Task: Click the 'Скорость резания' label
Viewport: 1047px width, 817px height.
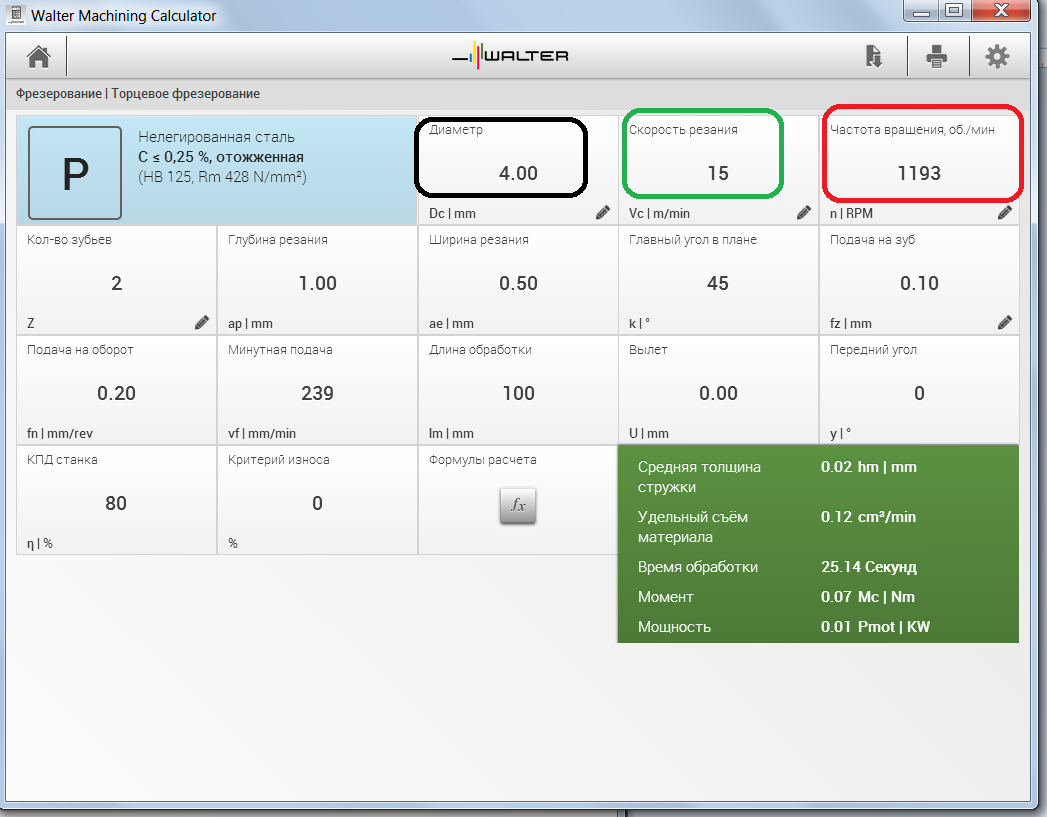Action: (683, 129)
